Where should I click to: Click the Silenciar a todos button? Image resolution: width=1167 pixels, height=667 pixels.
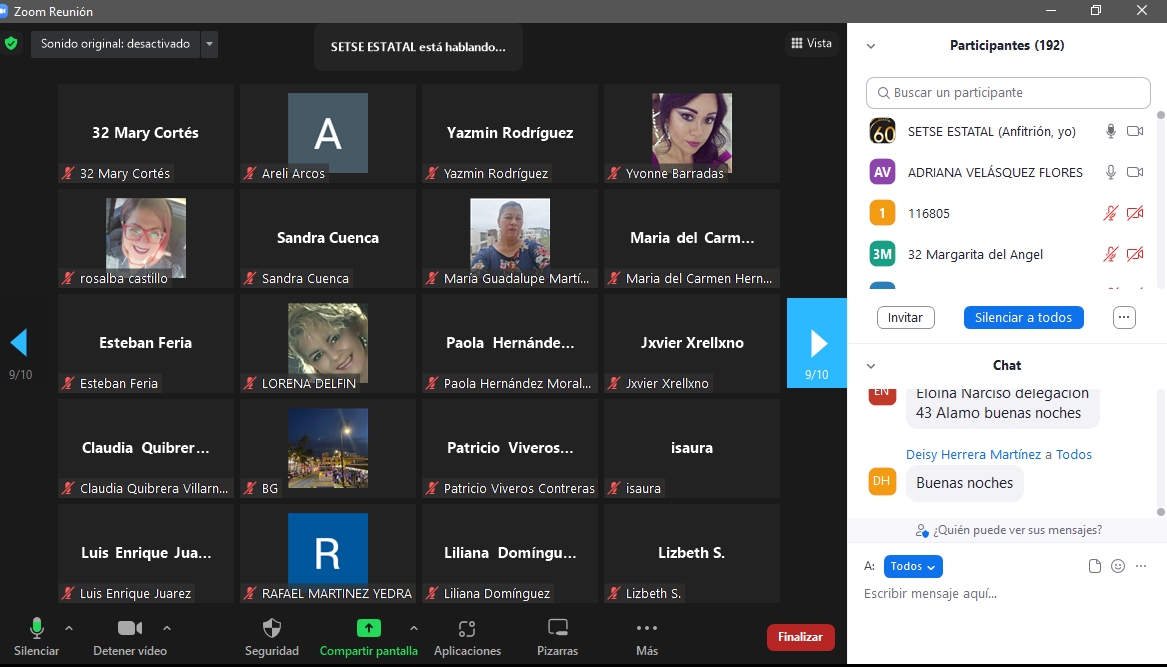1023,317
